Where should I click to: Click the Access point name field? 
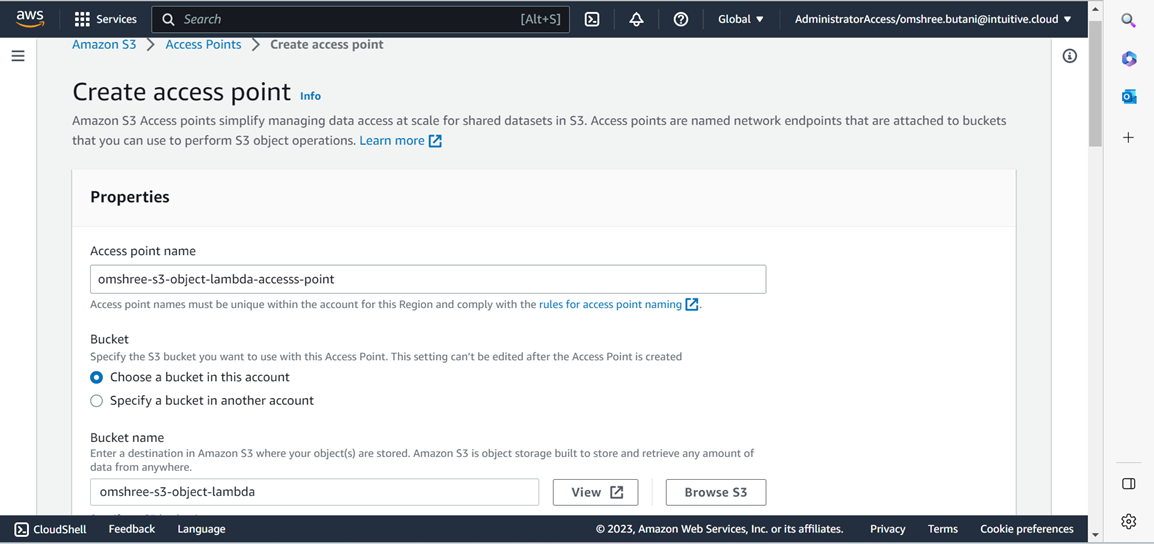(428, 279)
